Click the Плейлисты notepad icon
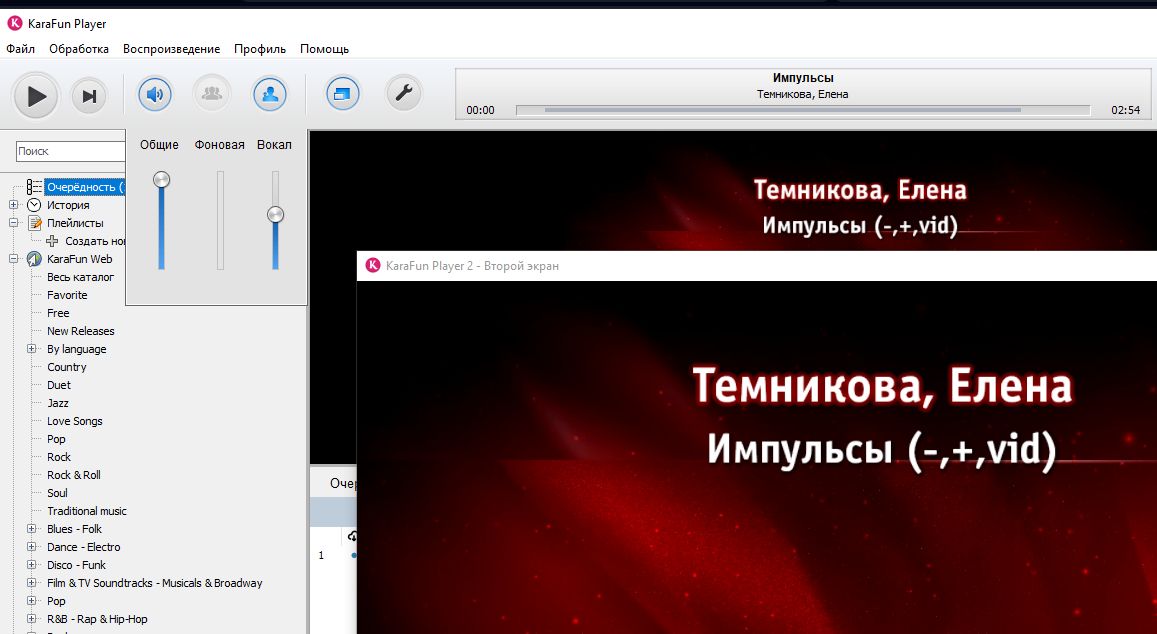This screenshot has height=634, width=1157. [34, 223]
